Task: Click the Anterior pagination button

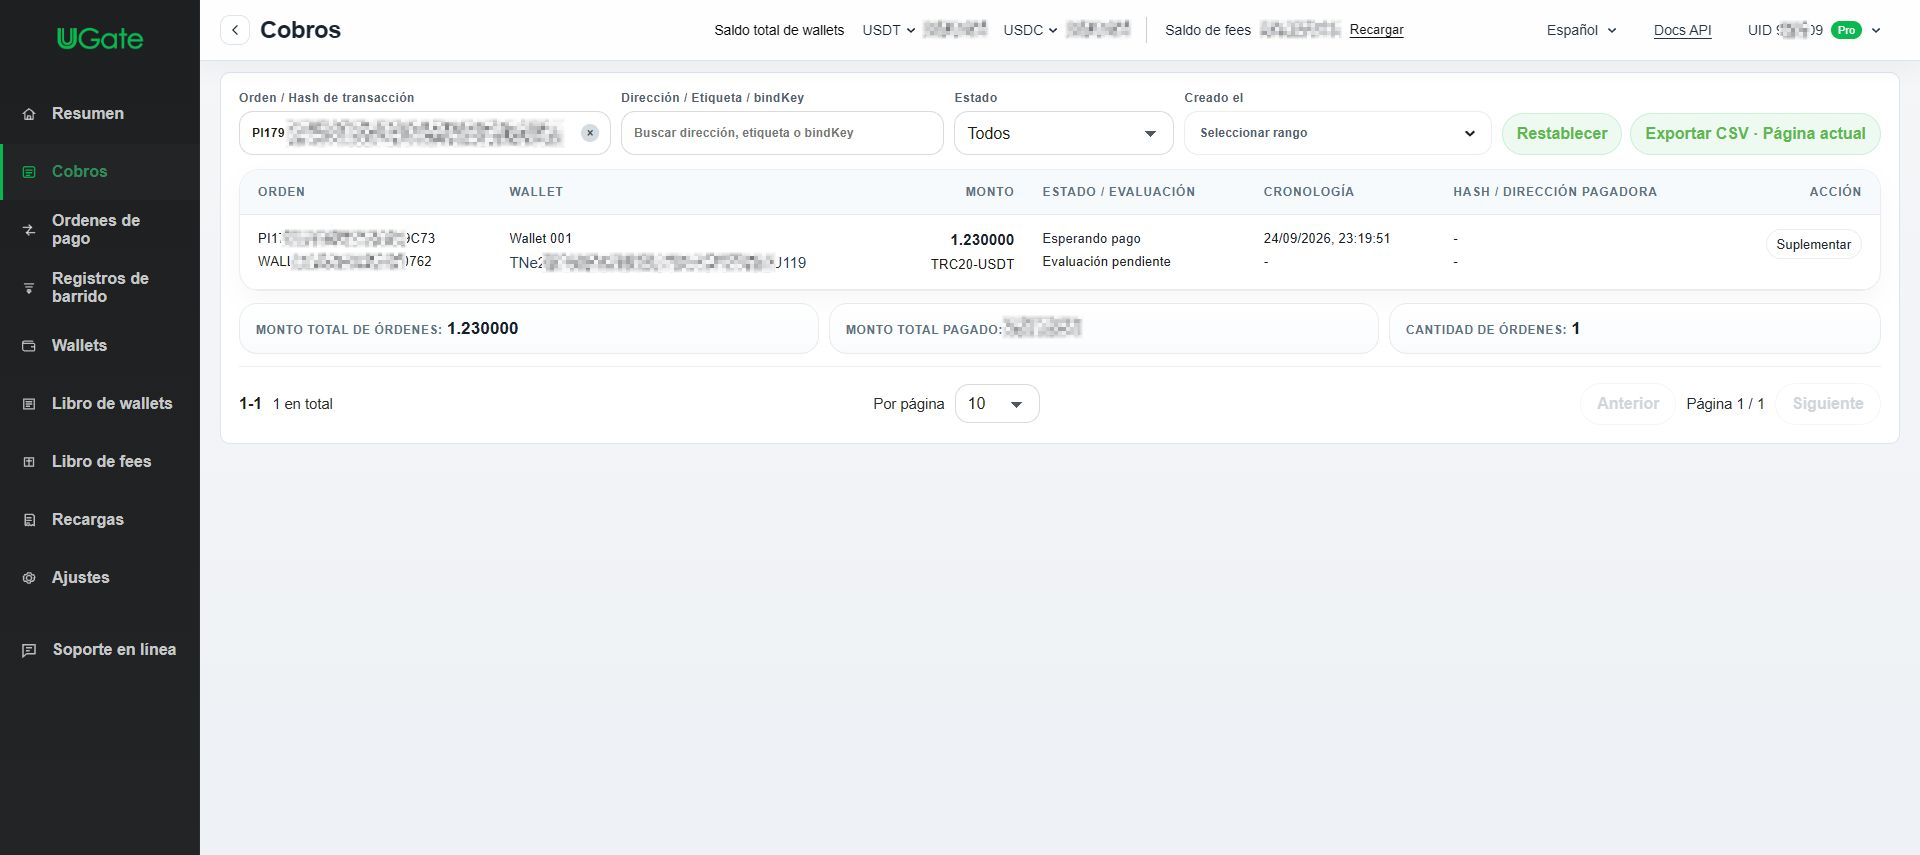Action: 1627,404
